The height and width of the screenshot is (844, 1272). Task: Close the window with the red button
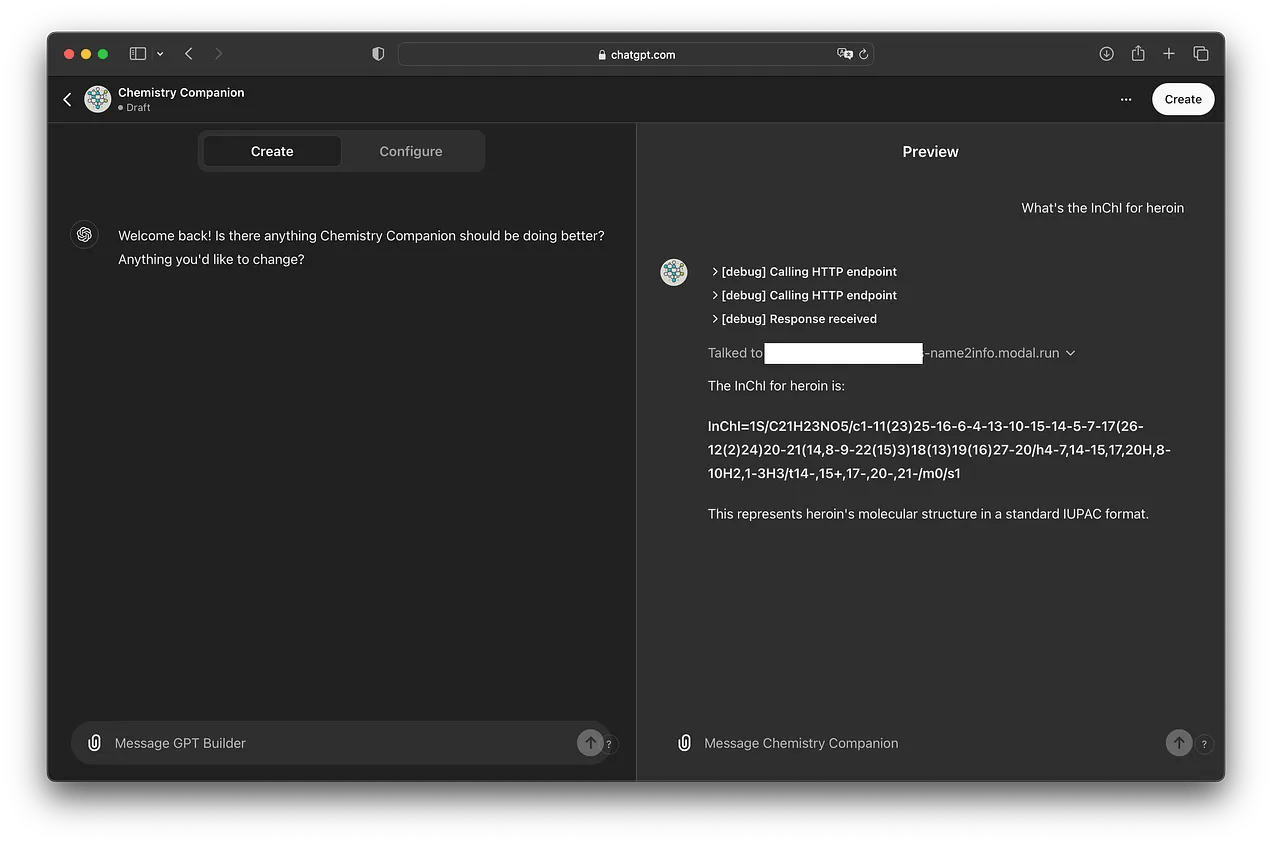pyautogui.click(x=69, y=54)
